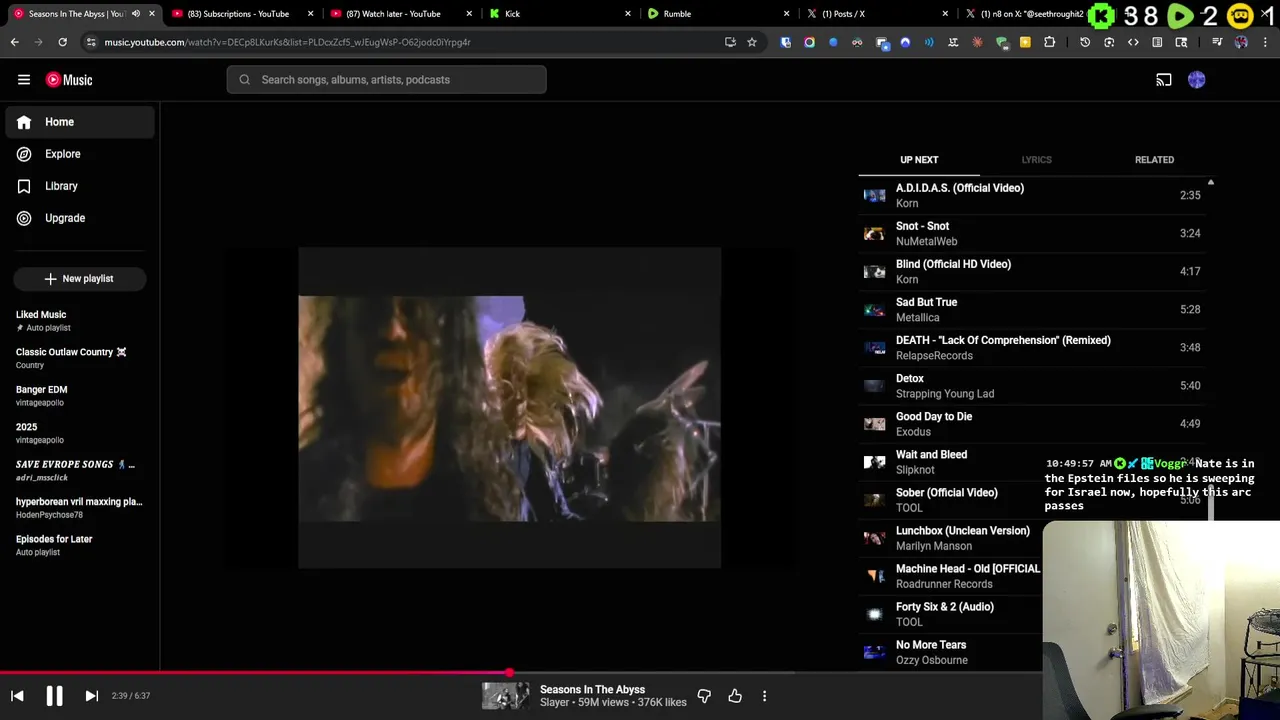Play Sad But True by Metallica

(x=1033, y=309)
